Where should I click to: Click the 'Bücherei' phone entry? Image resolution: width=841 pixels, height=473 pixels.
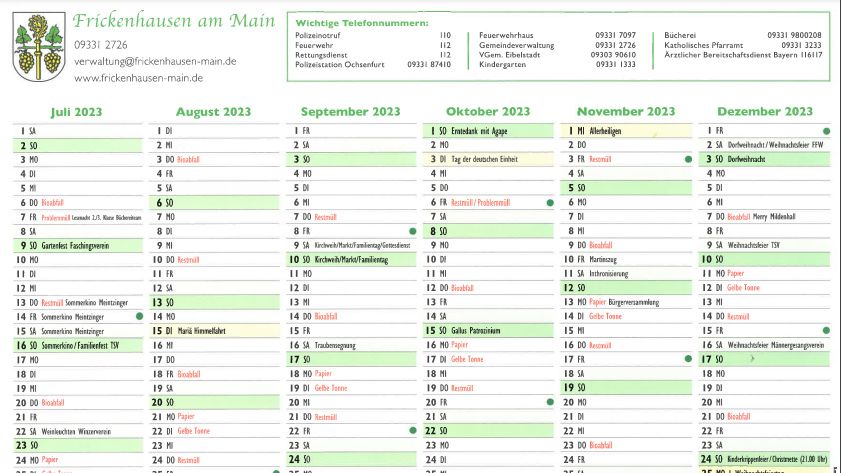(x=680, y=35)
